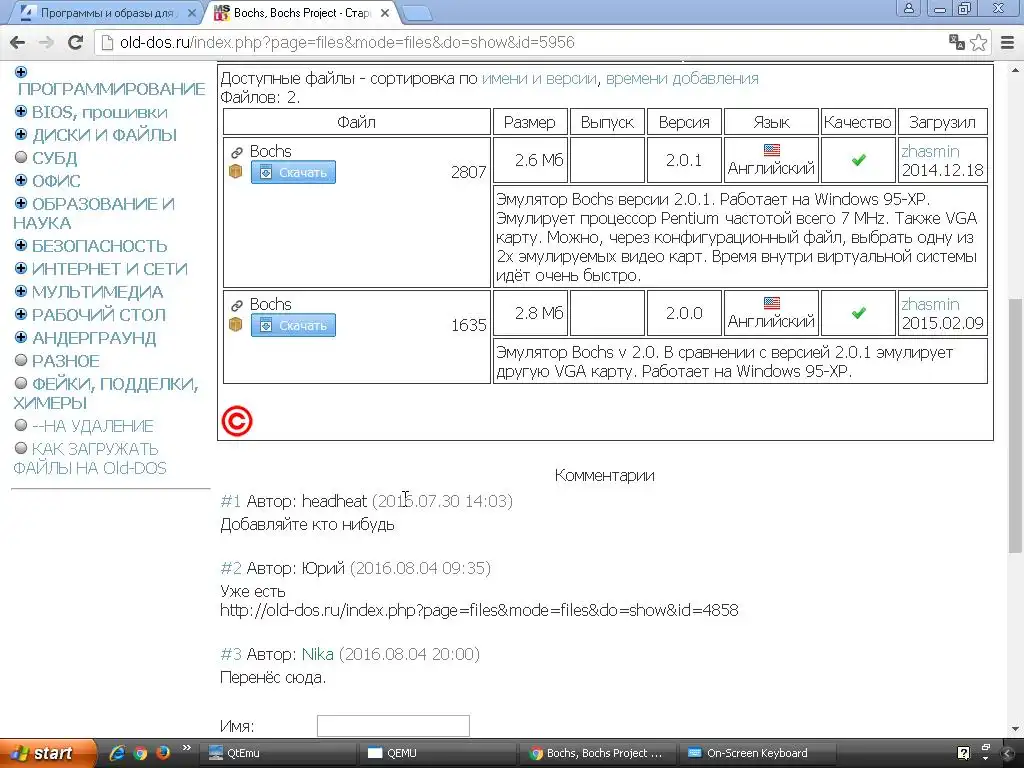The image size is (1024, 768).
Task: Download Bochs version 2.0.1 via Скачать
Action: click(293, 172)
